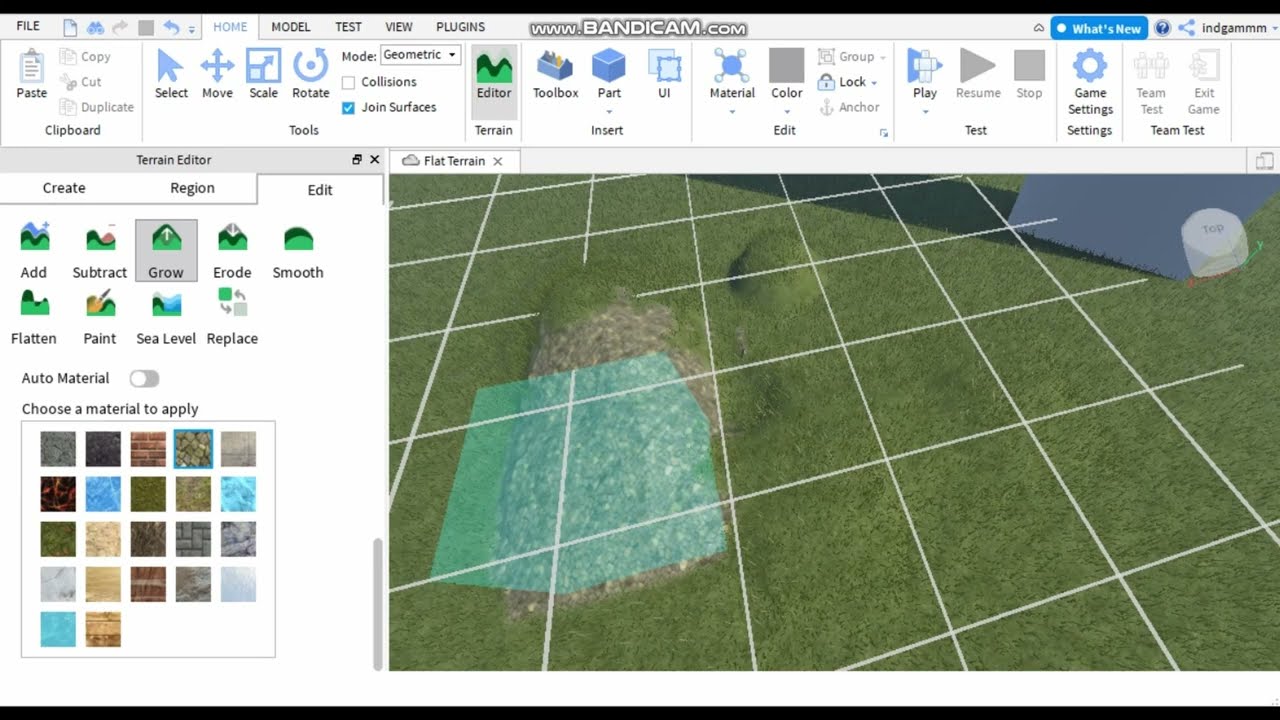Click the What's New button
Image resolution: width=1280 pixels, height=720 pixels.
click(1098, 28)
